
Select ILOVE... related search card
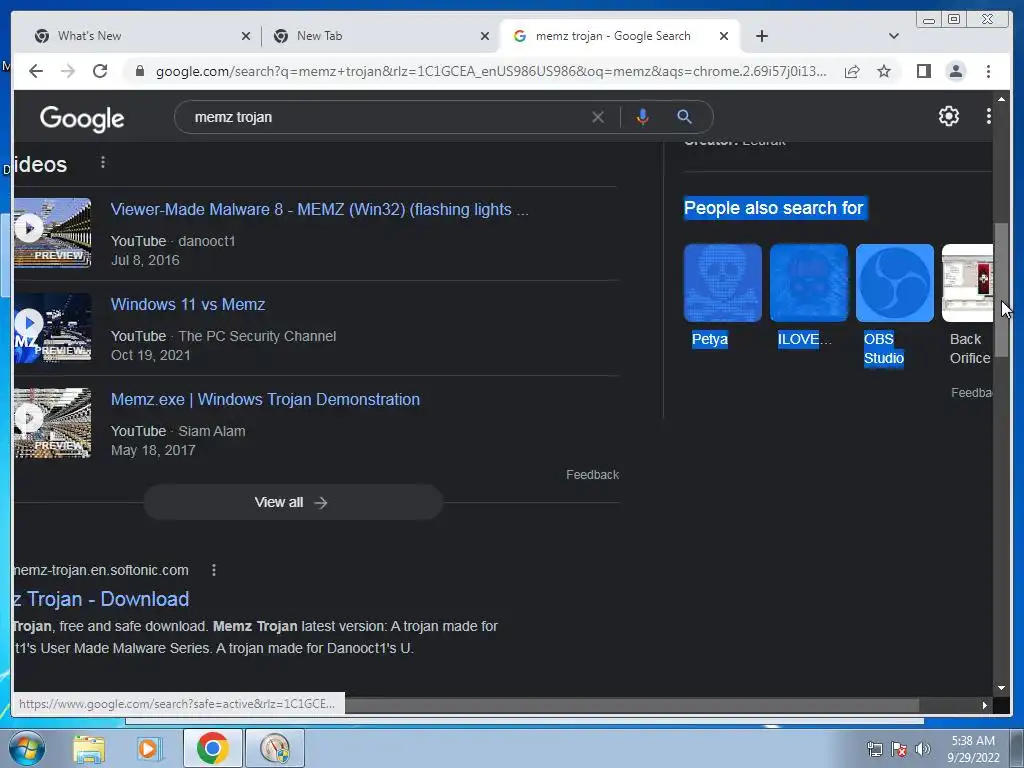[x=808, y=296]
